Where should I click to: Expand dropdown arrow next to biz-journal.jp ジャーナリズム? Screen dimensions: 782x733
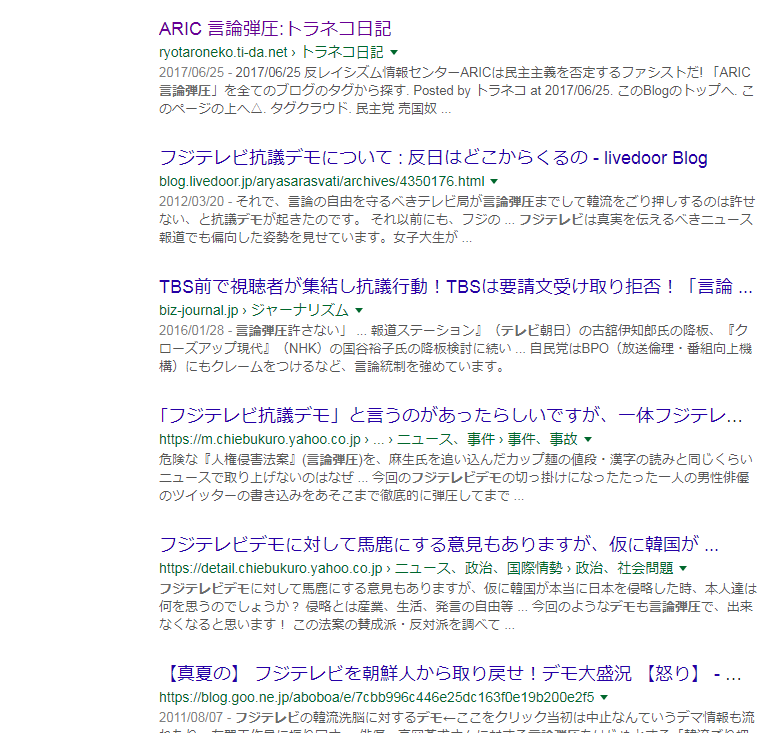coord(359,311)
